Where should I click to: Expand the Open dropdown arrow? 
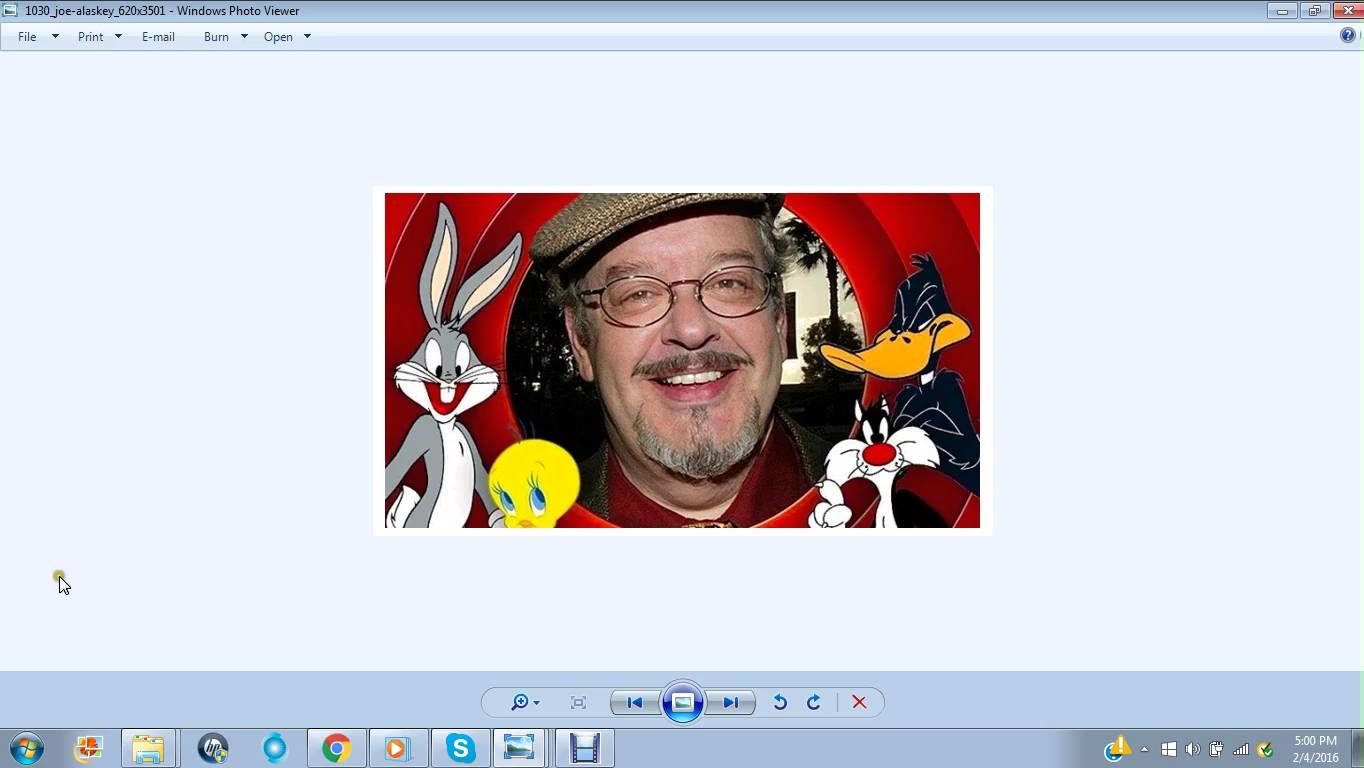pos(307,36)
